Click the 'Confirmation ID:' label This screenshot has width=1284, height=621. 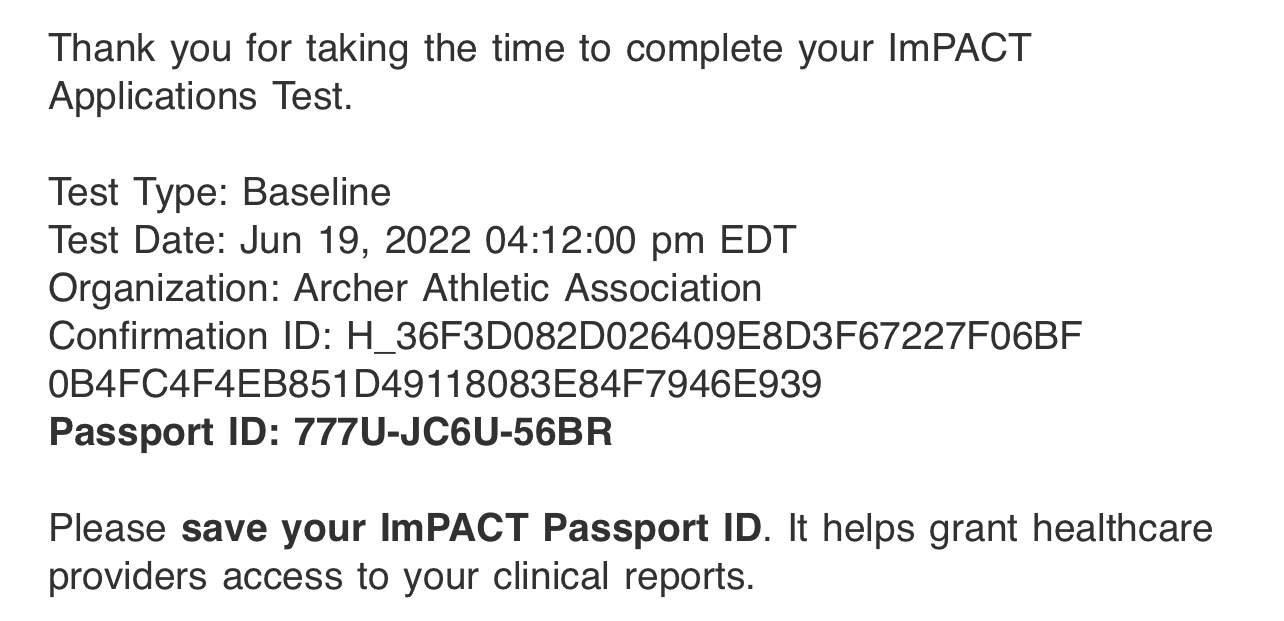[x=191, y=336]
